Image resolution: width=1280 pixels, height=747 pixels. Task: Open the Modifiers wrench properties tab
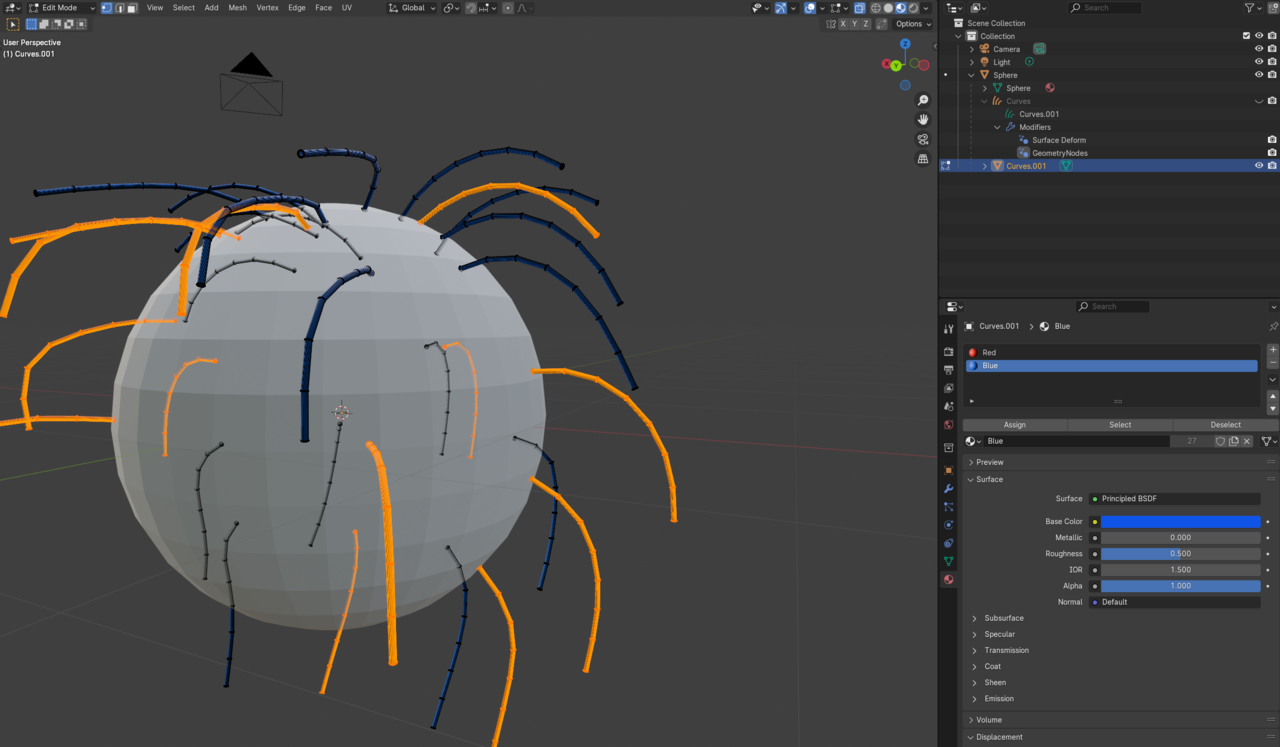pos(948,489)
